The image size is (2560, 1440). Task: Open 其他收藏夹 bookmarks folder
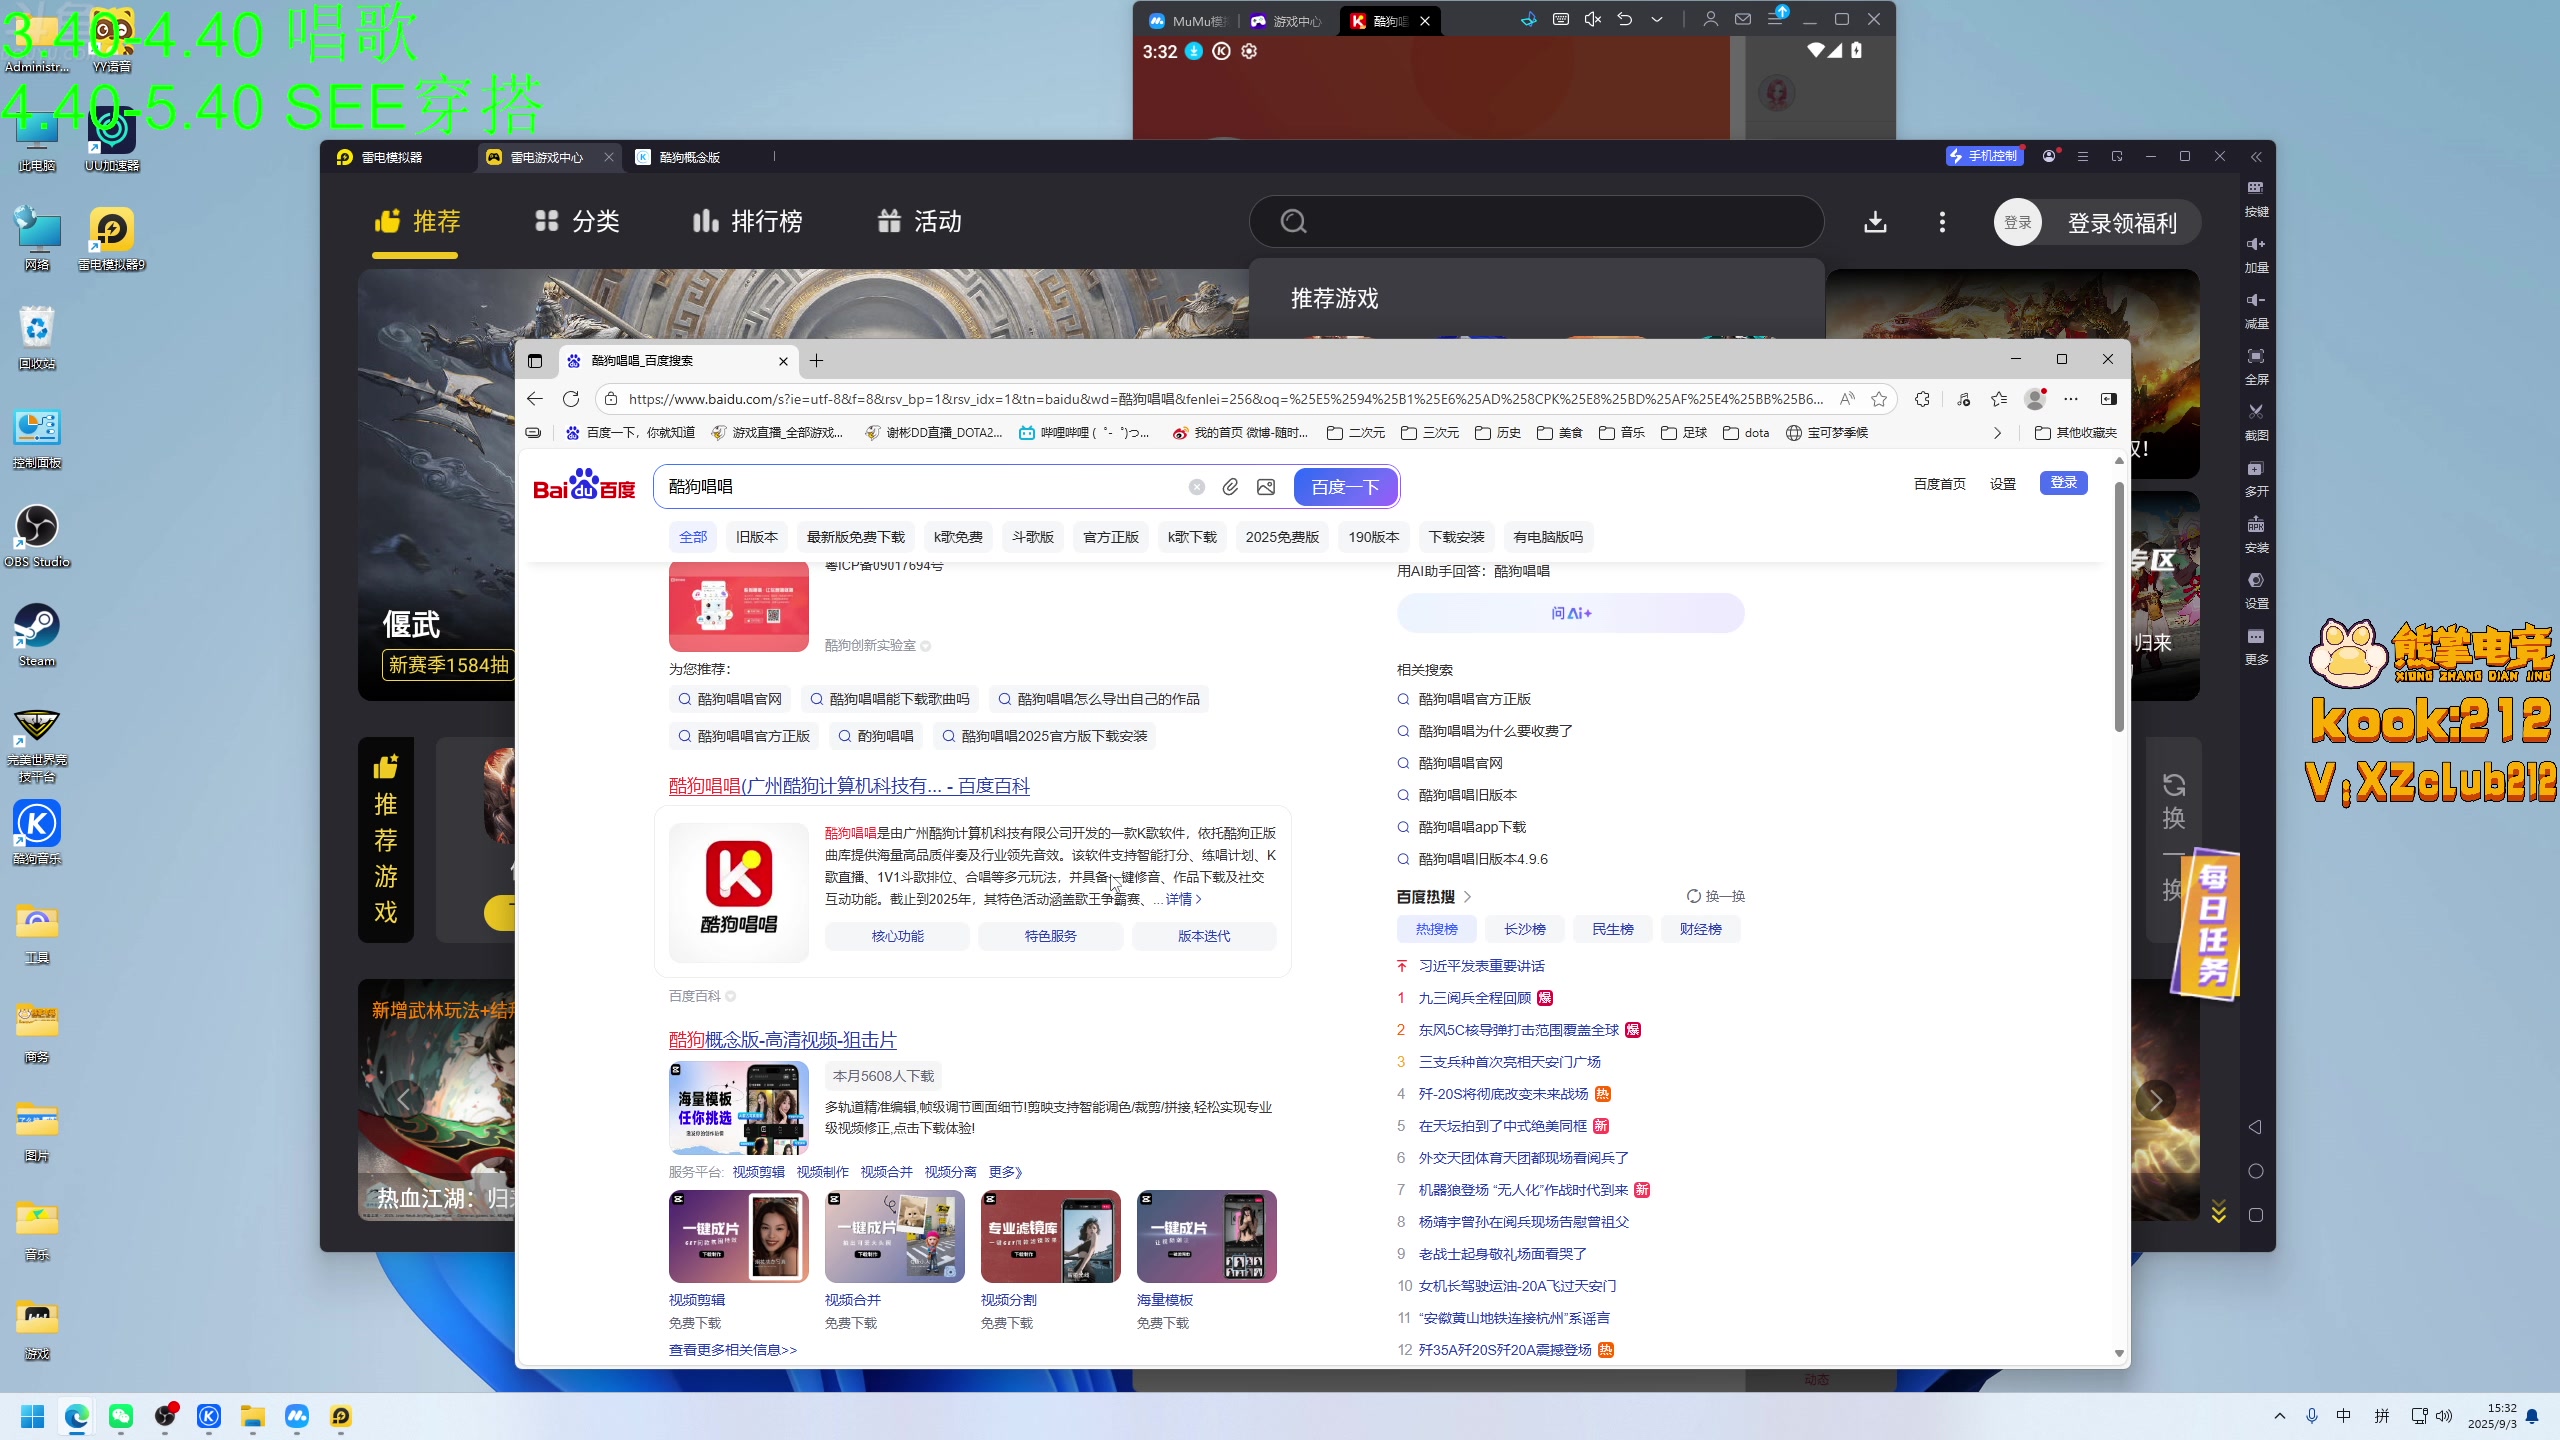2076,433
